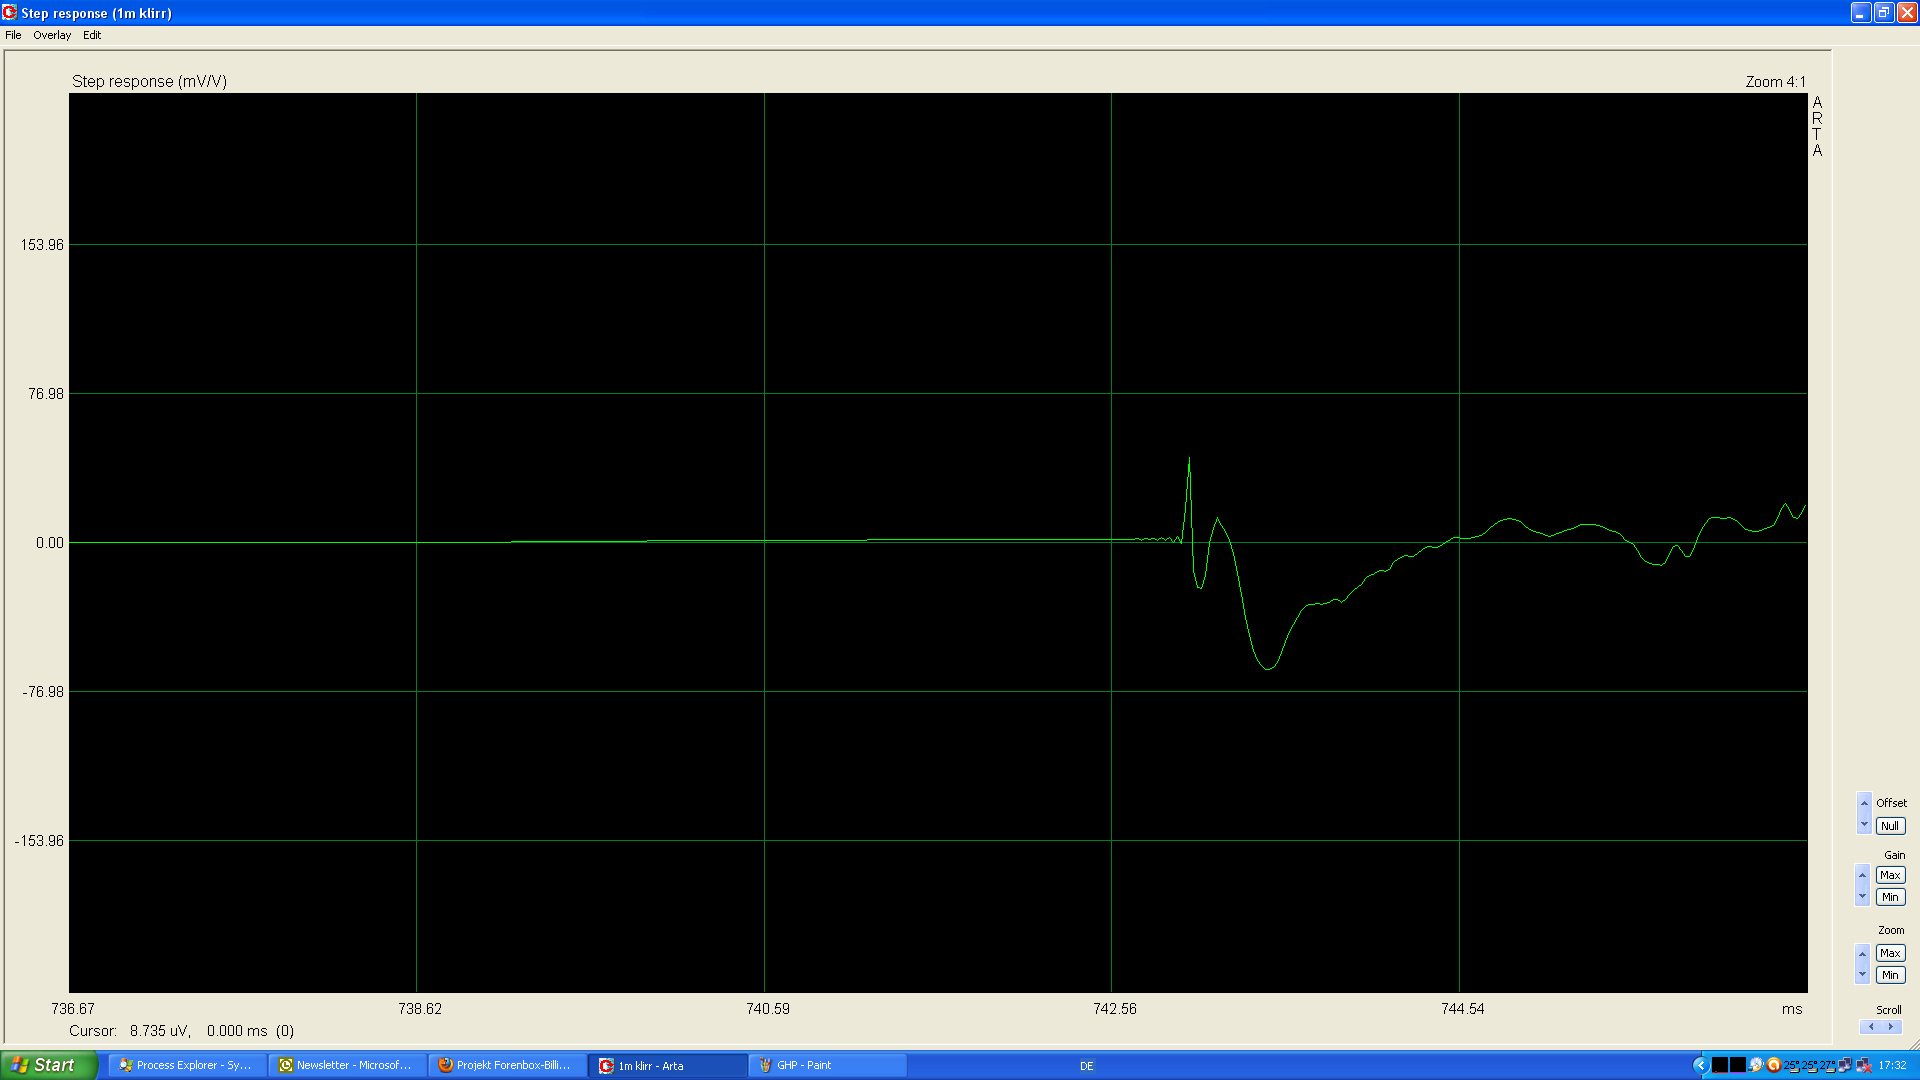Set Gain to Min
The width and height of the screenshot is (1920, 1080).
click(x=1889, y=897)
